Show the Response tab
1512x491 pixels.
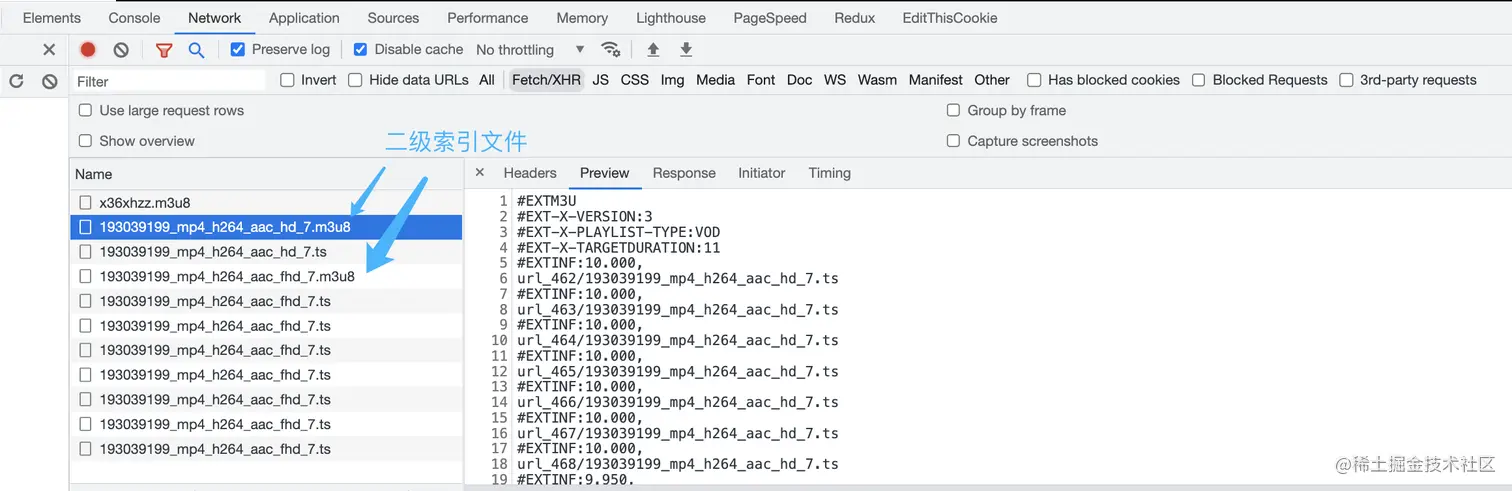[x=684, y=172]
